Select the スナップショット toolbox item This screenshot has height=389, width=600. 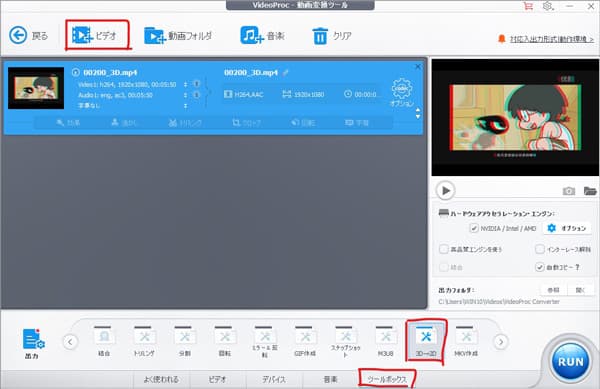click(x=345, y=342)
